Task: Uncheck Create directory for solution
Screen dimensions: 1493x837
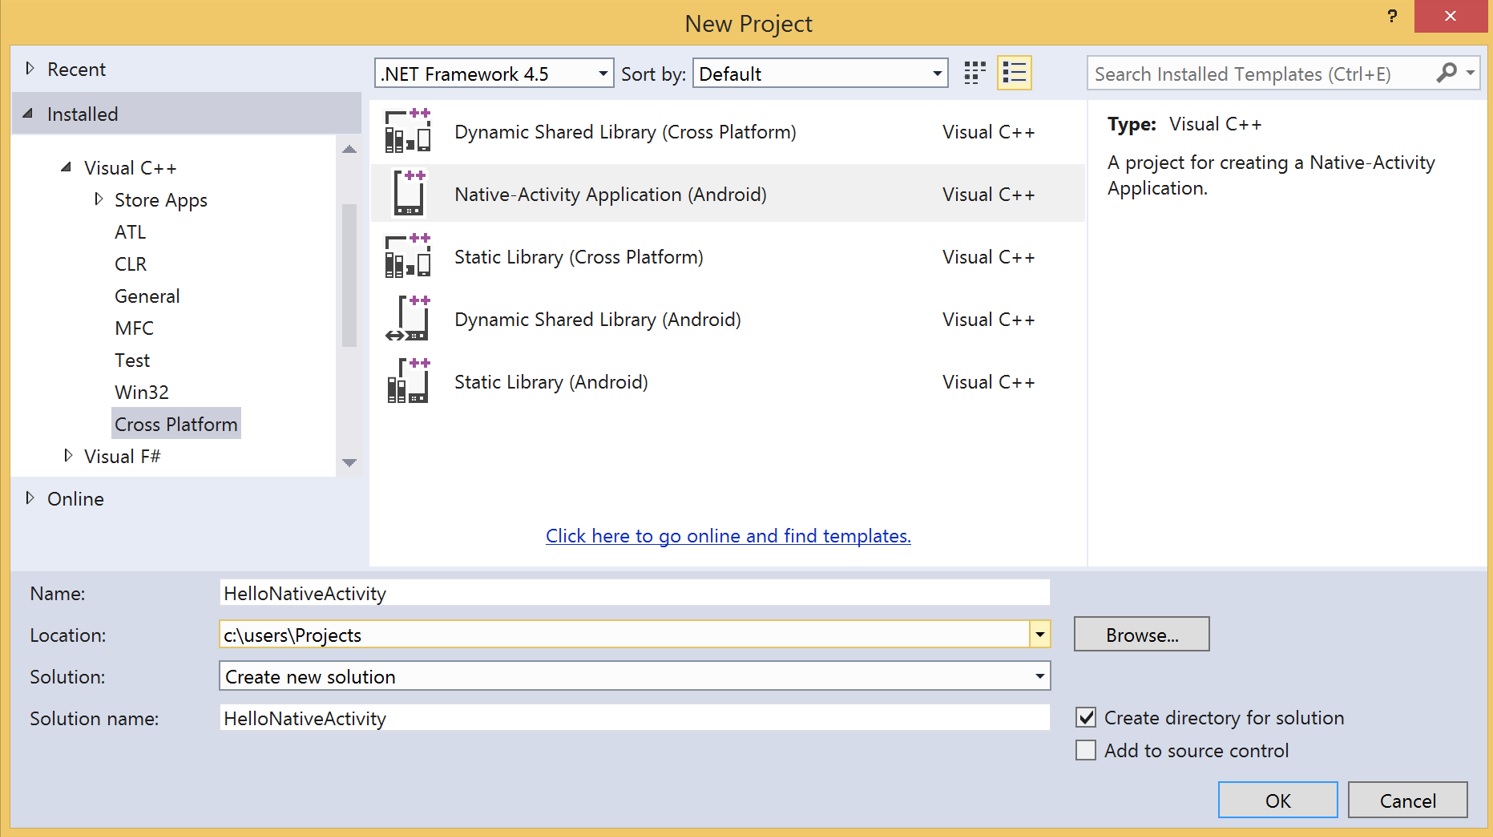Action: [x=1086, y=718]
